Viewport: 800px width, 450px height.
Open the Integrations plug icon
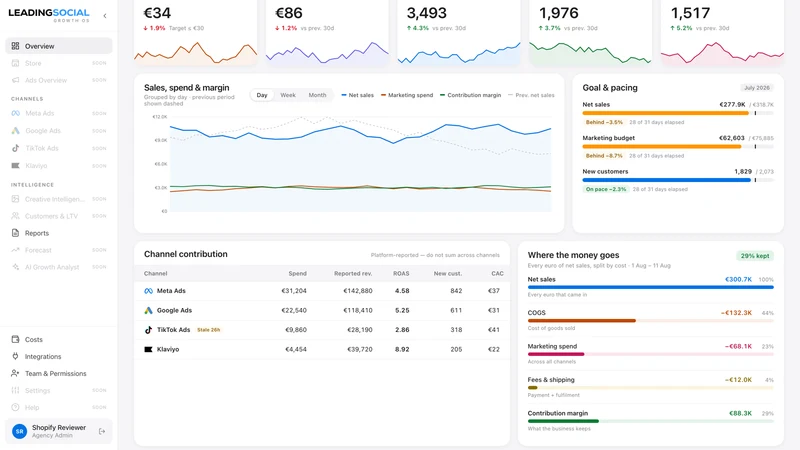15,356
